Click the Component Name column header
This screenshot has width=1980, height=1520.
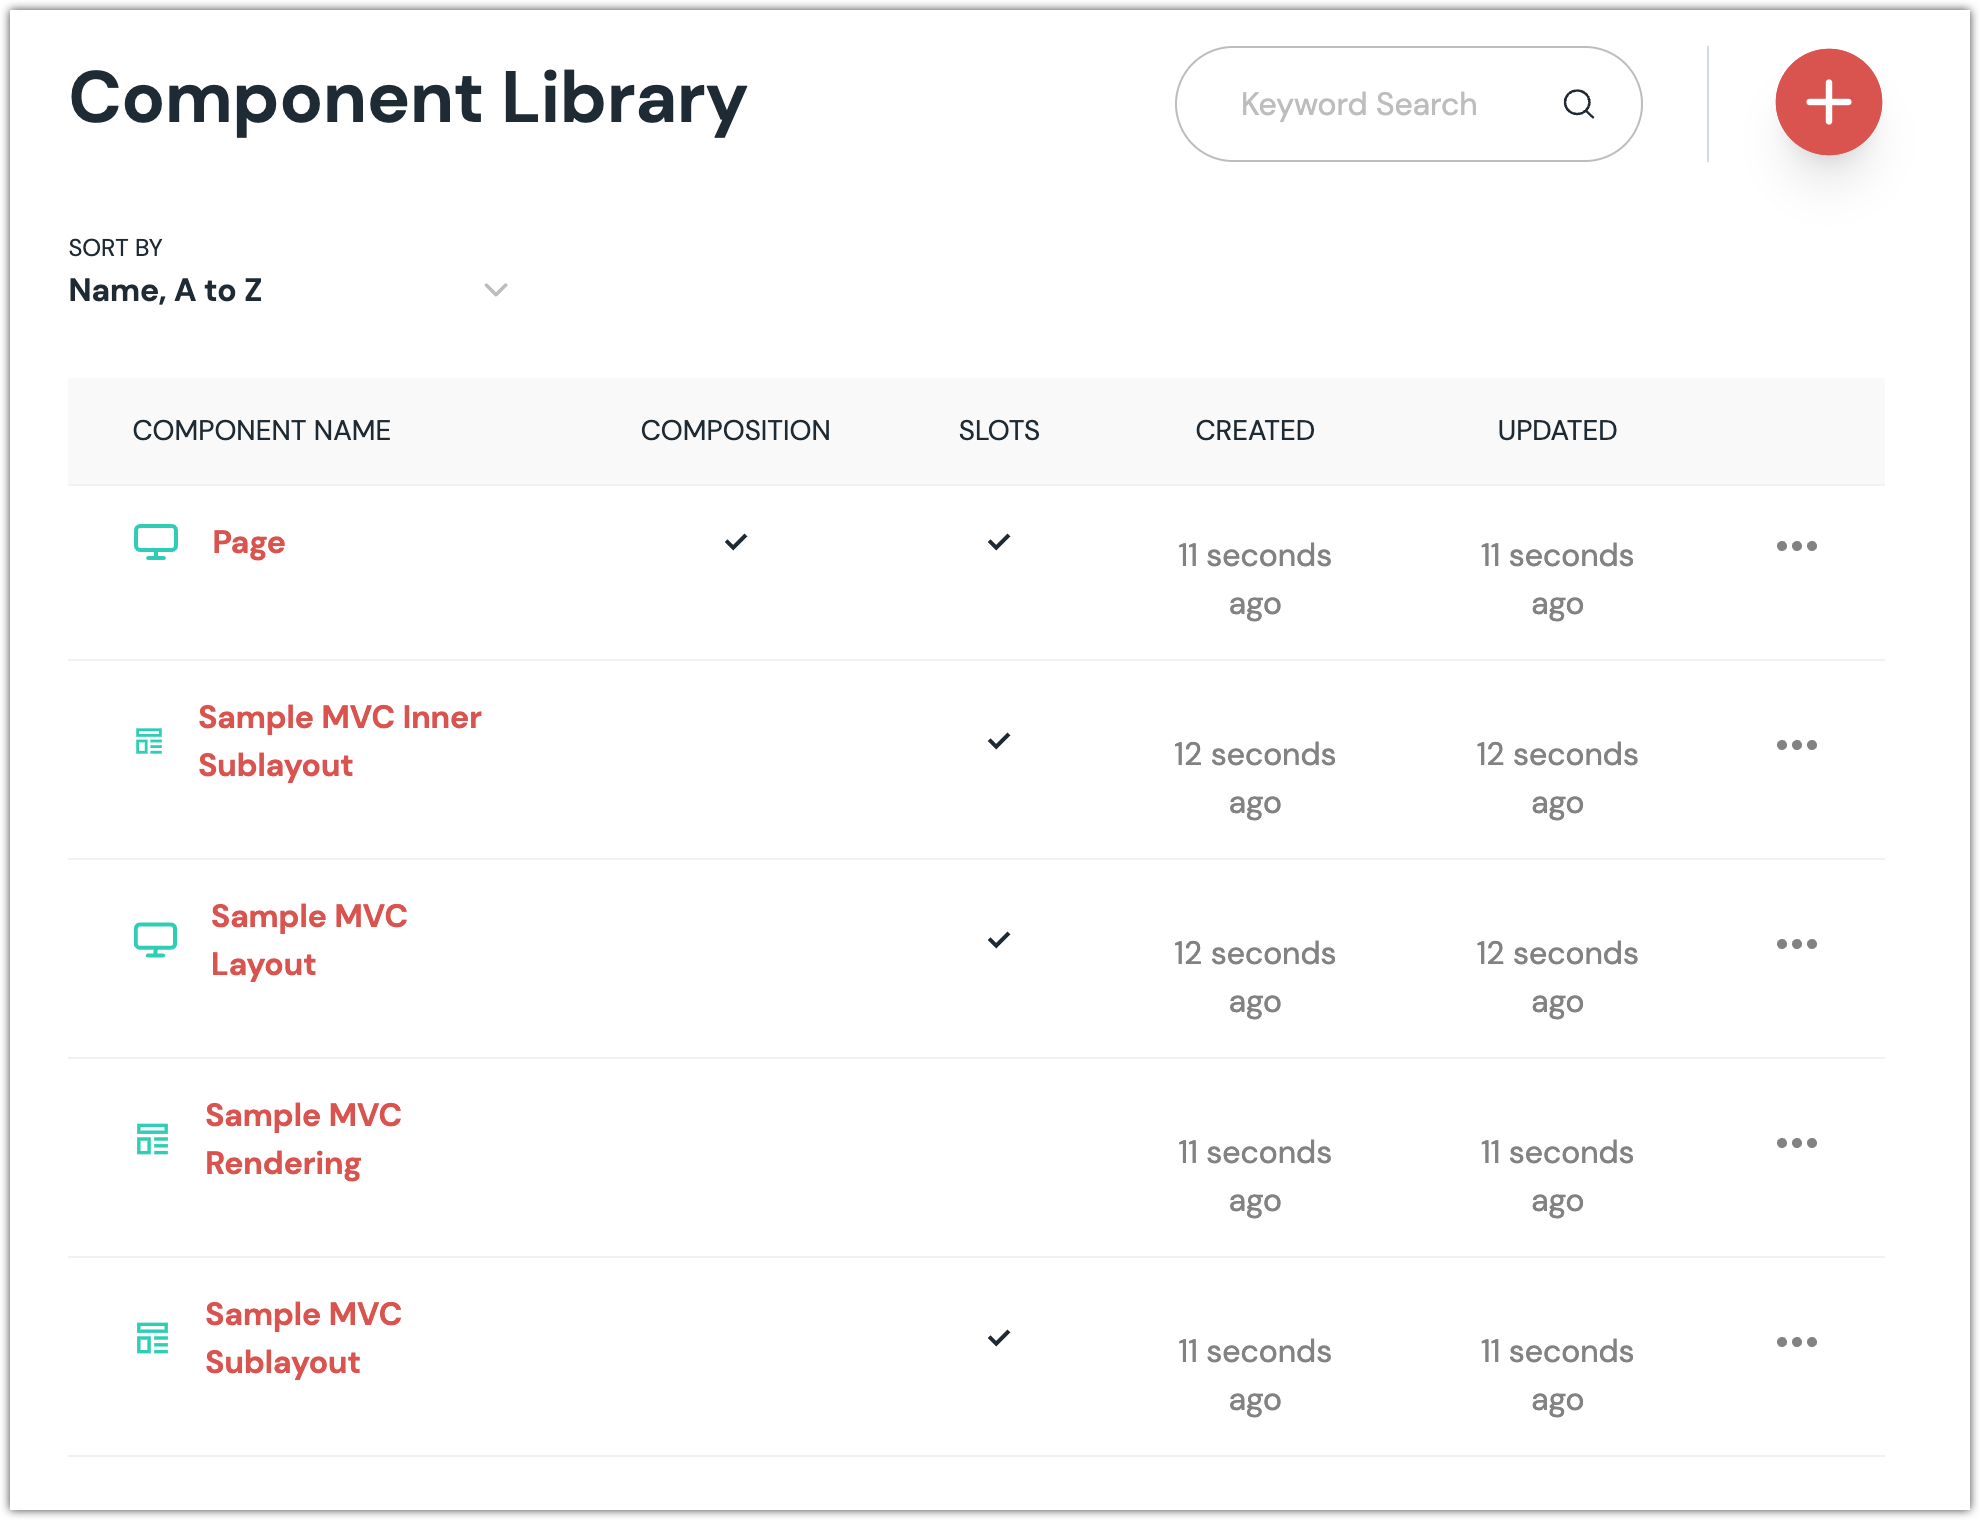(x=261, y=430)
